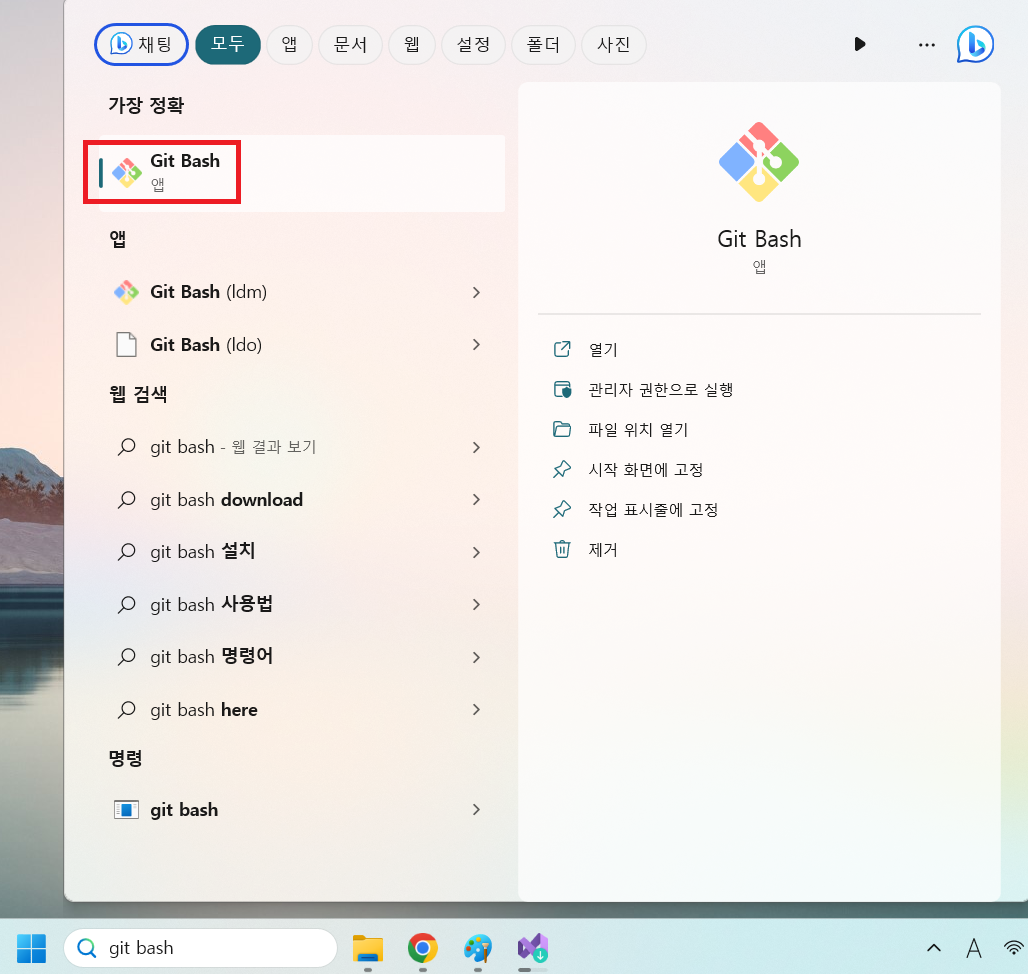Expand 'git bash - 웹 결과 보기' chevron

[x=477, y=448]
